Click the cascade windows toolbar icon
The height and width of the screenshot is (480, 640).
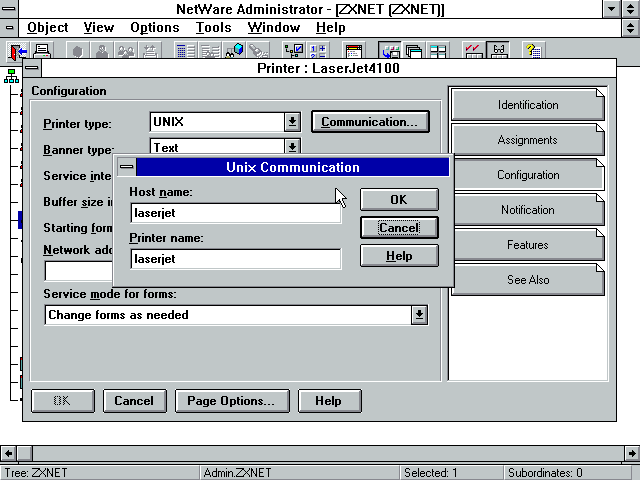pyautogui.click(x=413, y=51)
